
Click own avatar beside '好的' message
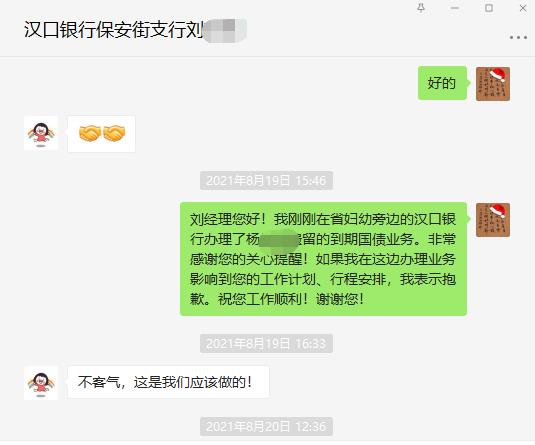tap(493, 84)
